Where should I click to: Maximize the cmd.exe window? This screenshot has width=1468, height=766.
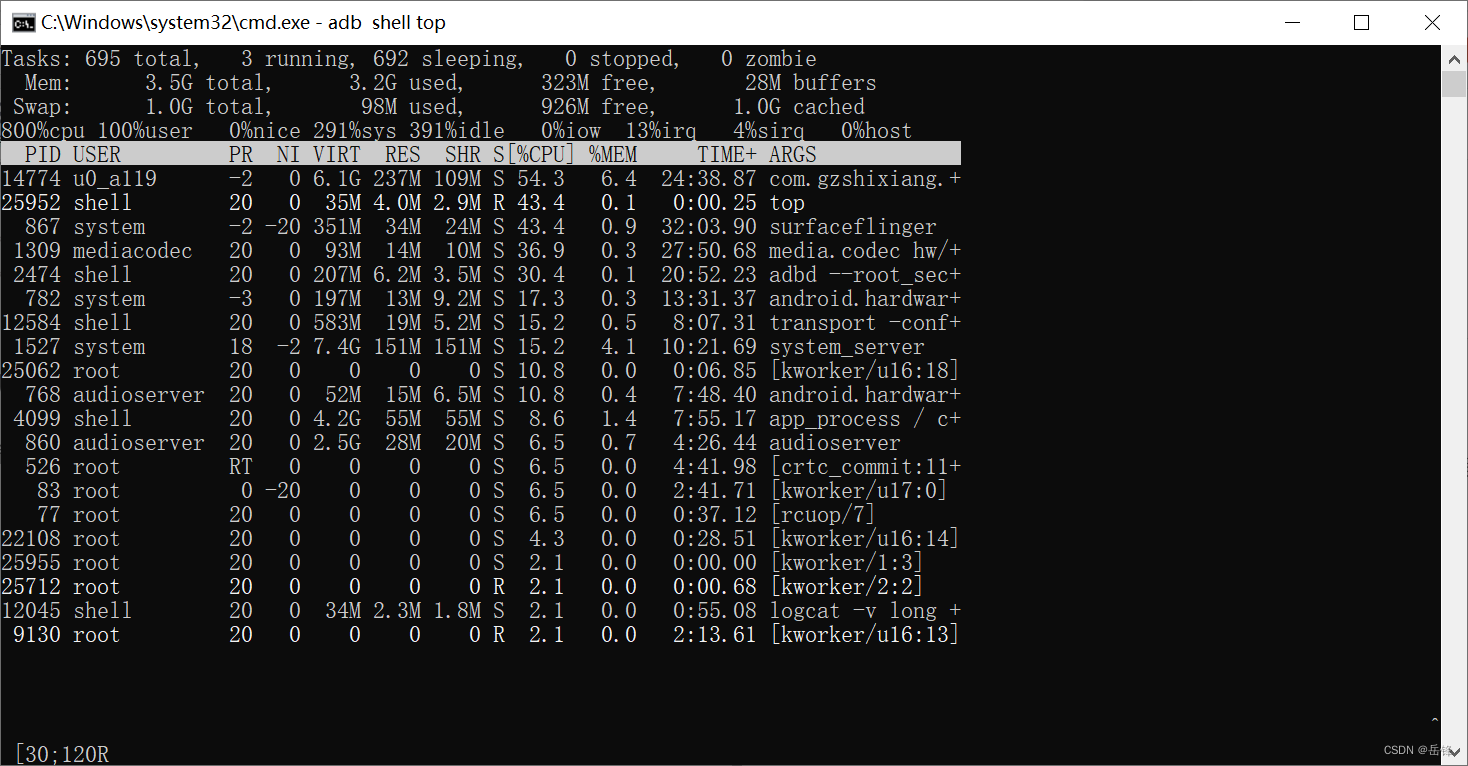(x=1361, y=22)
